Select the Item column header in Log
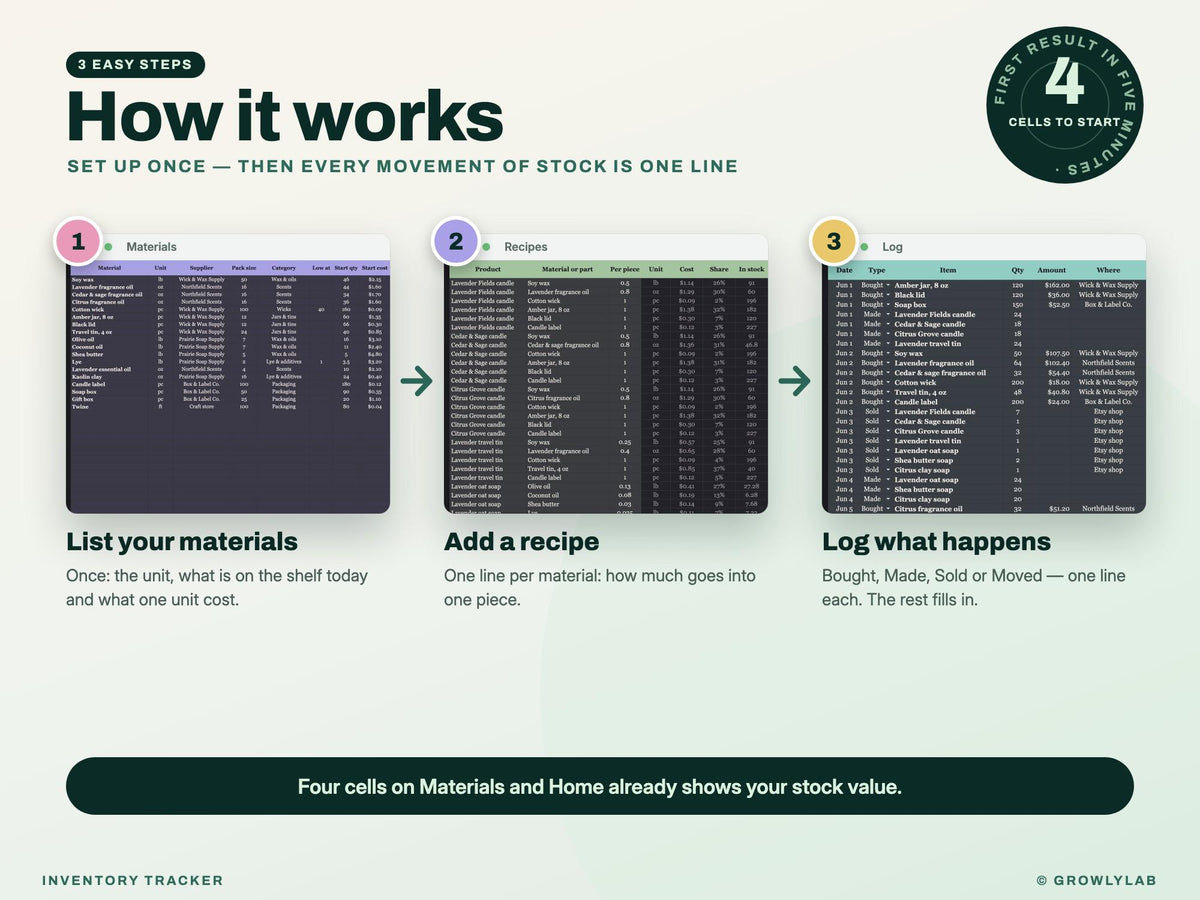 pos(947,270)
